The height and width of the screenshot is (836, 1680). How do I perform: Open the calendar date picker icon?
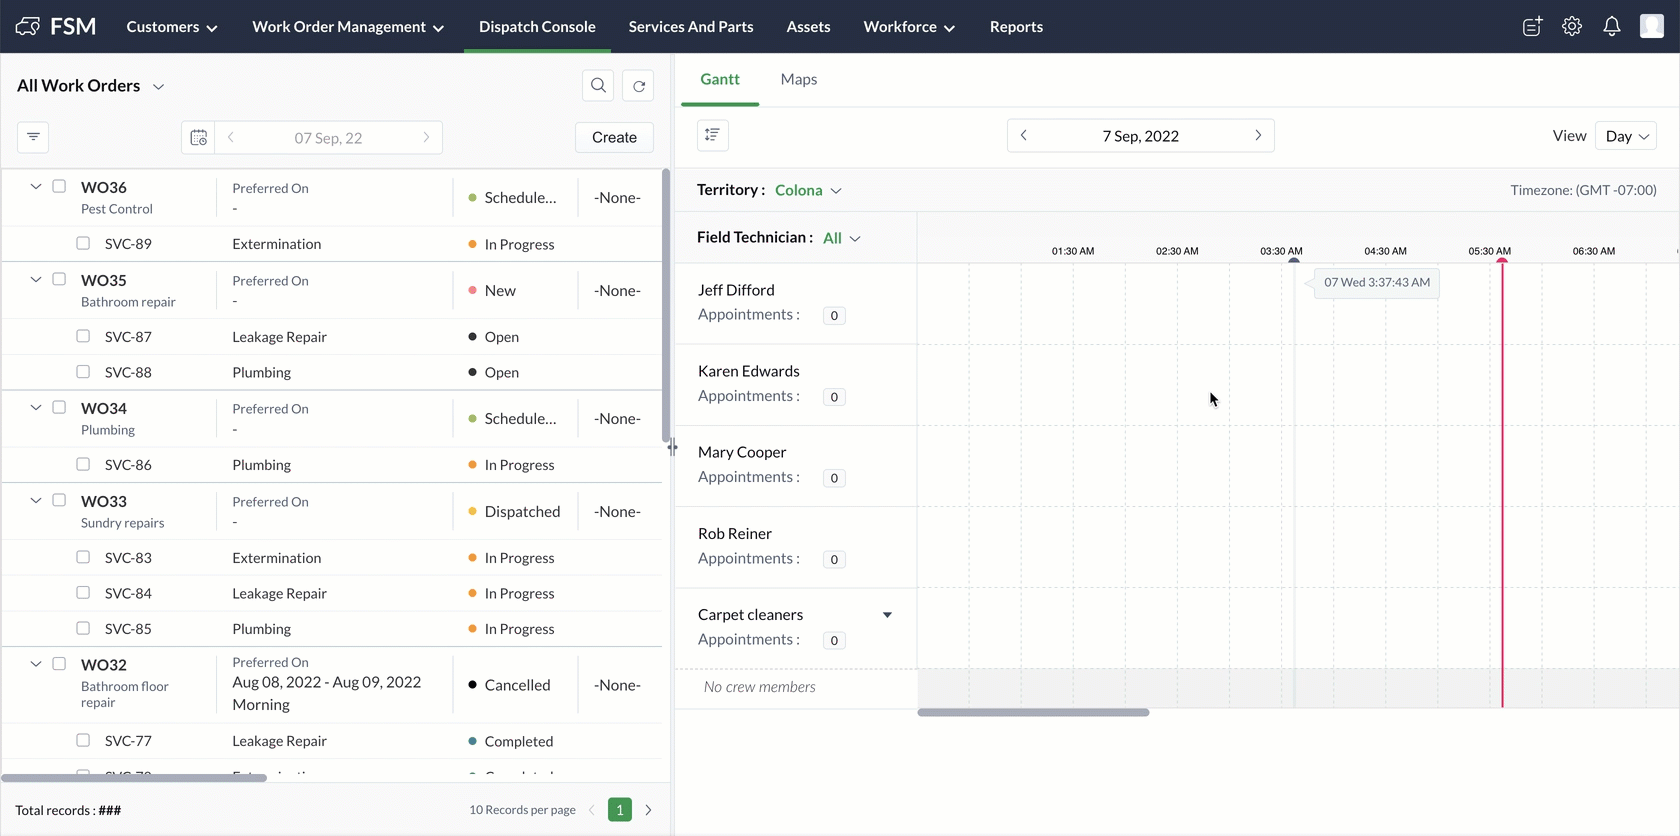(x=198, y=138)
